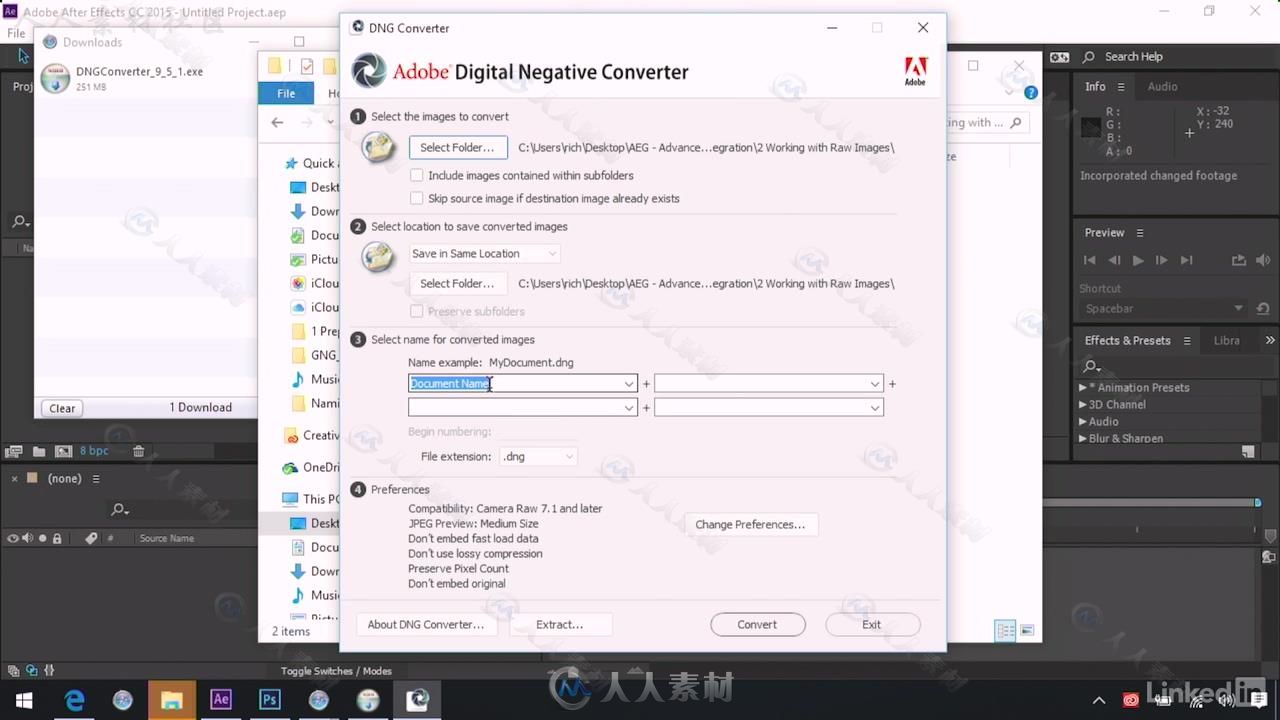The height and width of the screenshot is (720, 1280).
Task: Click the source folder icon in step 1
Action: [x=379, y=148]
